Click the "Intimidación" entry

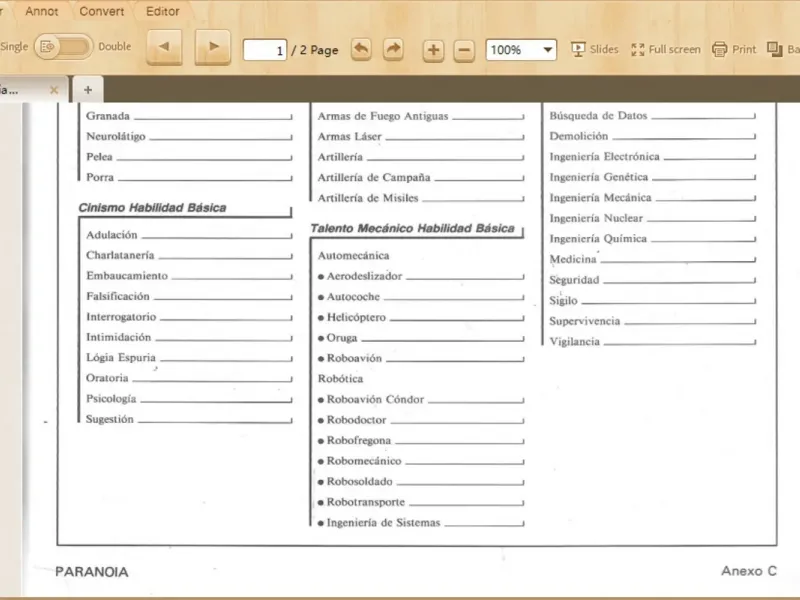coord(189,337)
